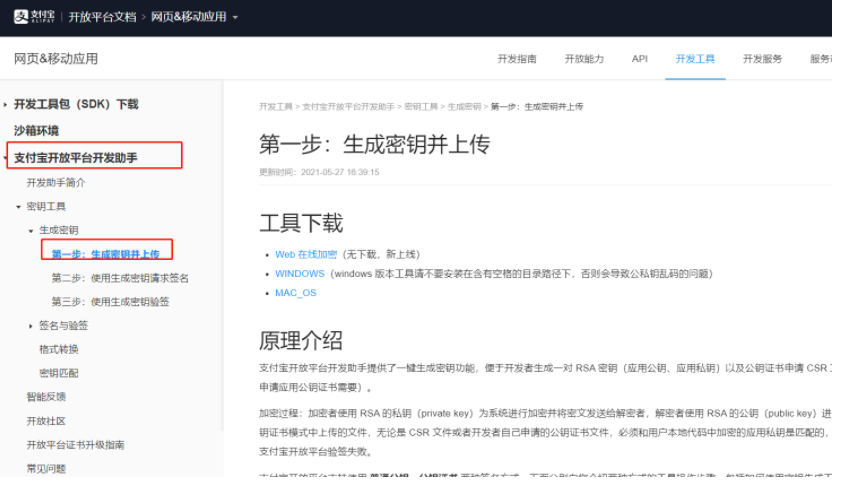847x480 pixels.
Task: Click 密钥工具 in breadcrumb trail
Action: pyautogui.click(x=421, y=106)
